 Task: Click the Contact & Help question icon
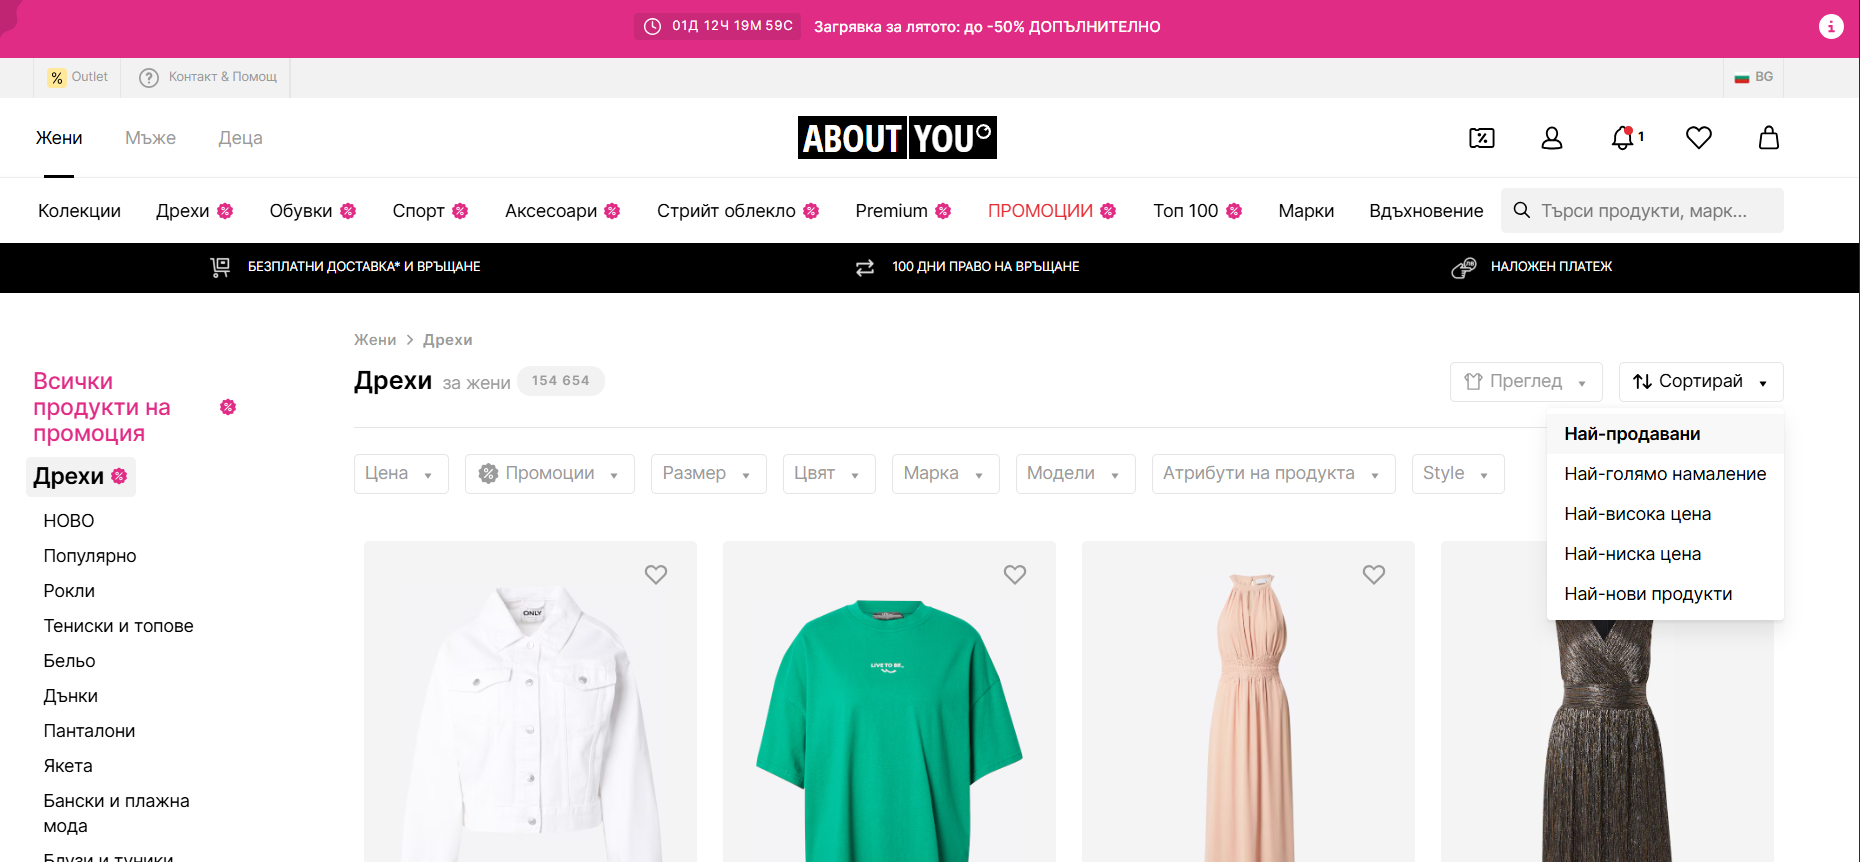(149, 78)
